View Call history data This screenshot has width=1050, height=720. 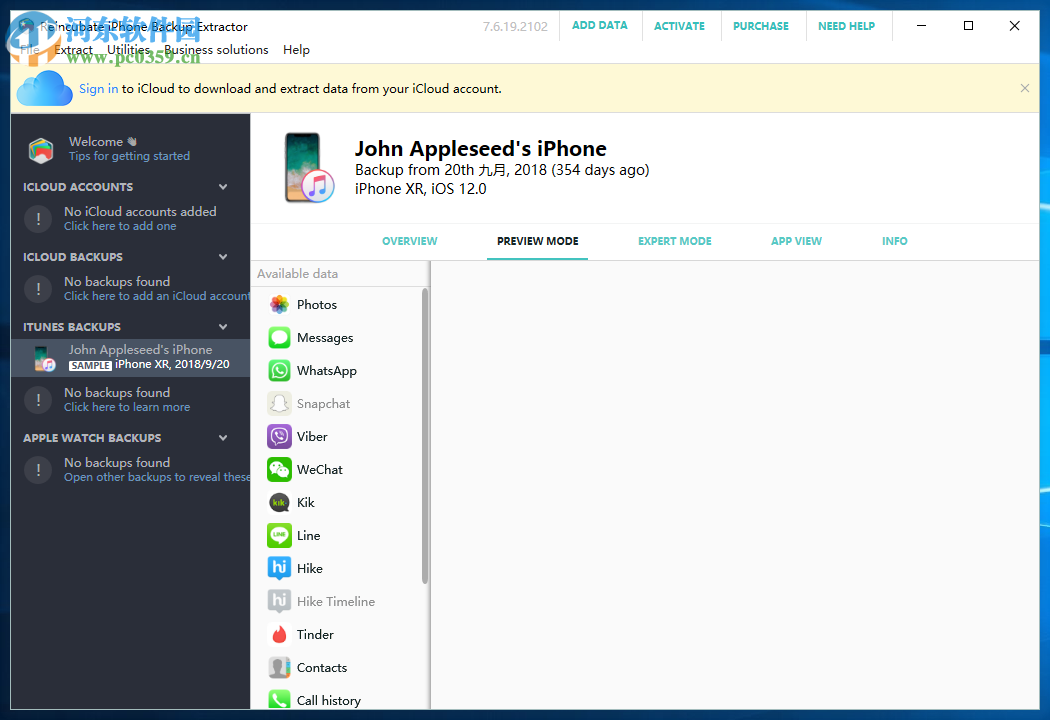pyautogui.click(x=327, y=700)
